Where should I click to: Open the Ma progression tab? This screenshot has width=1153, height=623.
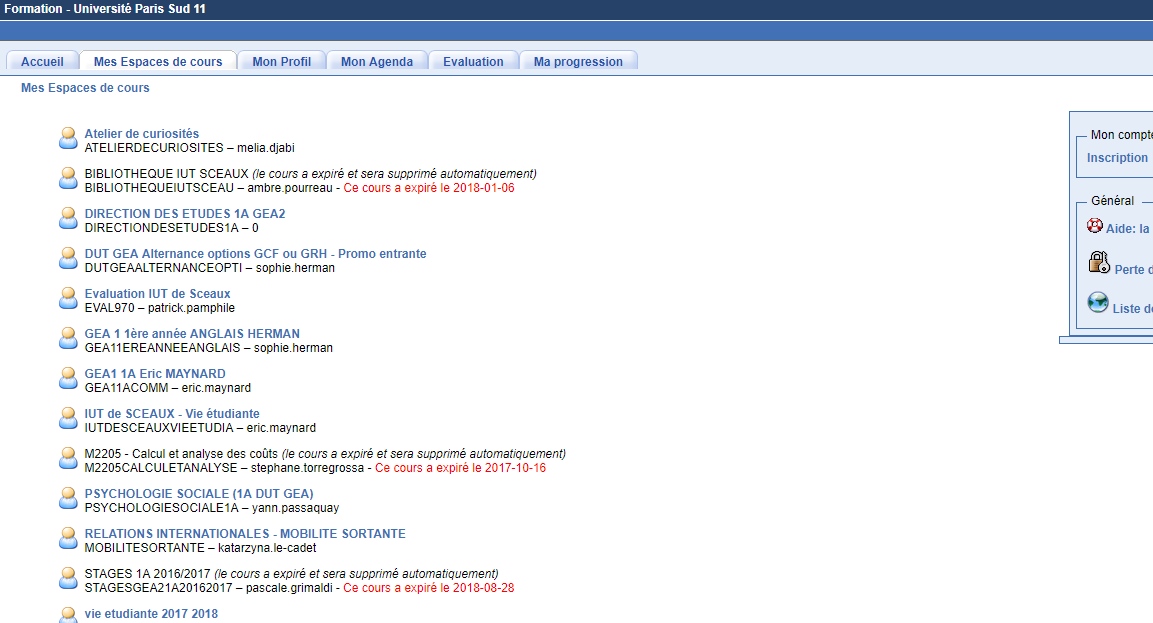pyautogui.click(x=578, y=62)
